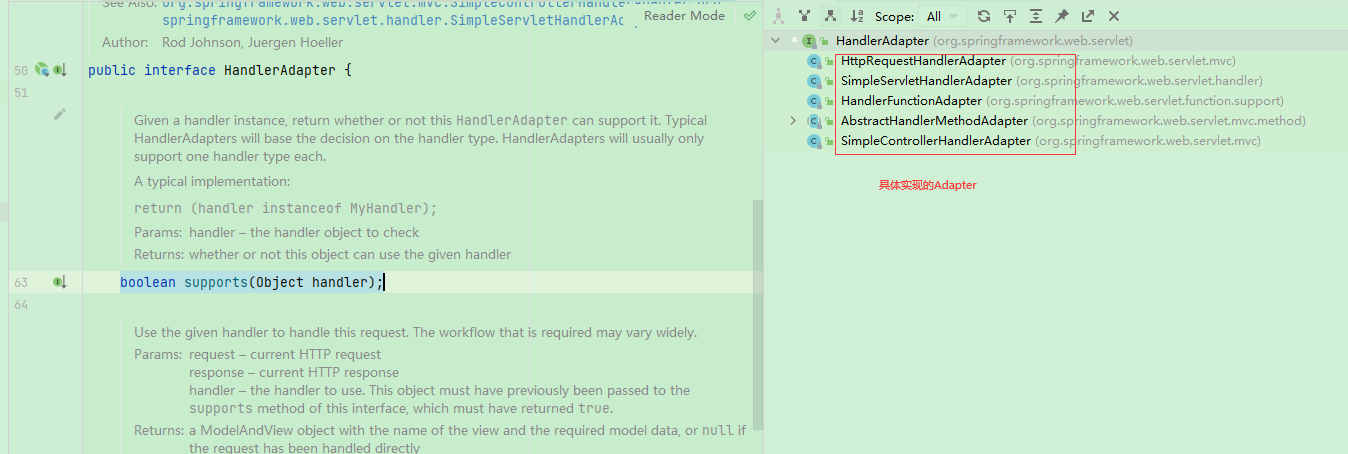Expand all nodes in hierarchy
This screenshot has width=1348, height=454.
point(1036,16)
